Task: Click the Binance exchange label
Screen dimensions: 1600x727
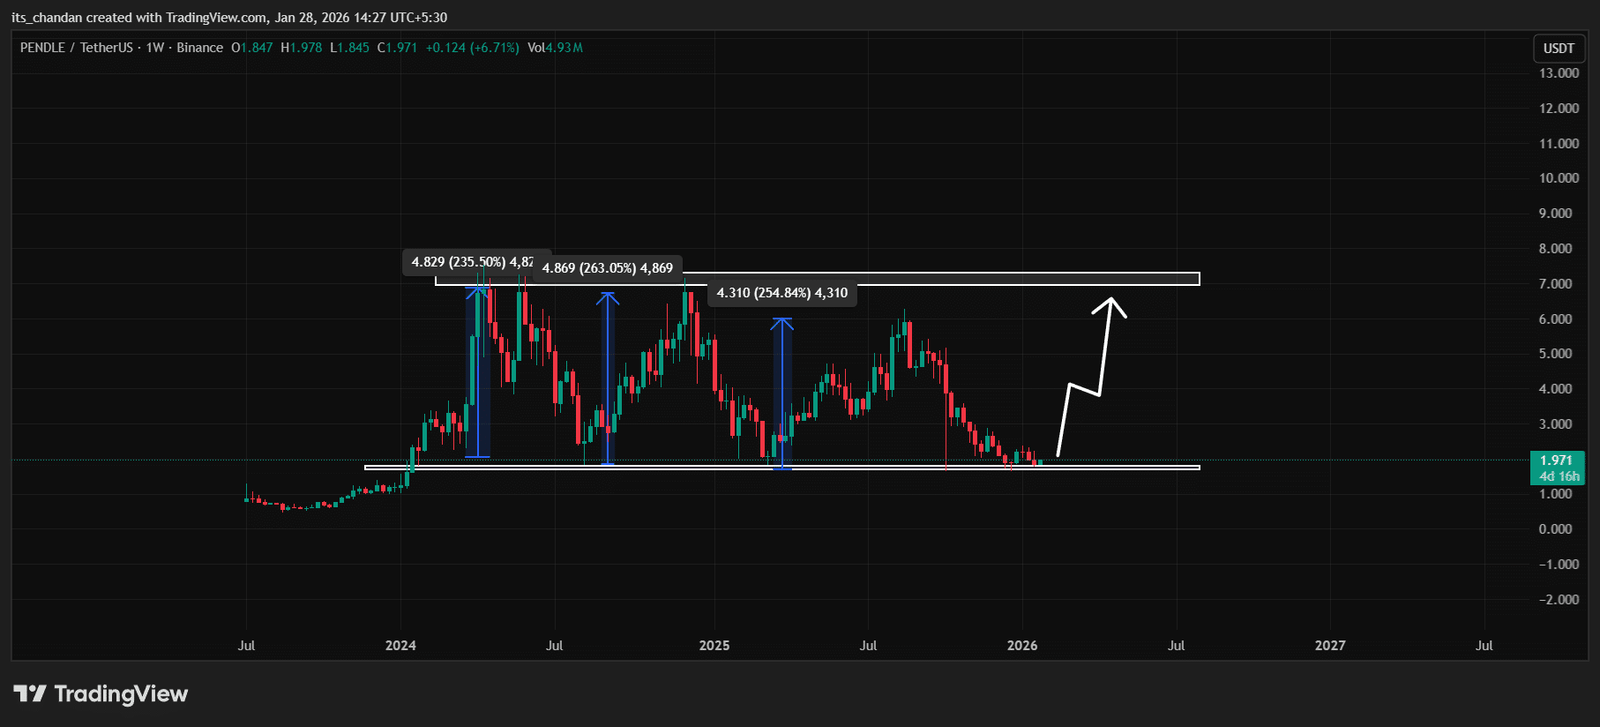Action: pyautogui.click(x=200, y=48)
